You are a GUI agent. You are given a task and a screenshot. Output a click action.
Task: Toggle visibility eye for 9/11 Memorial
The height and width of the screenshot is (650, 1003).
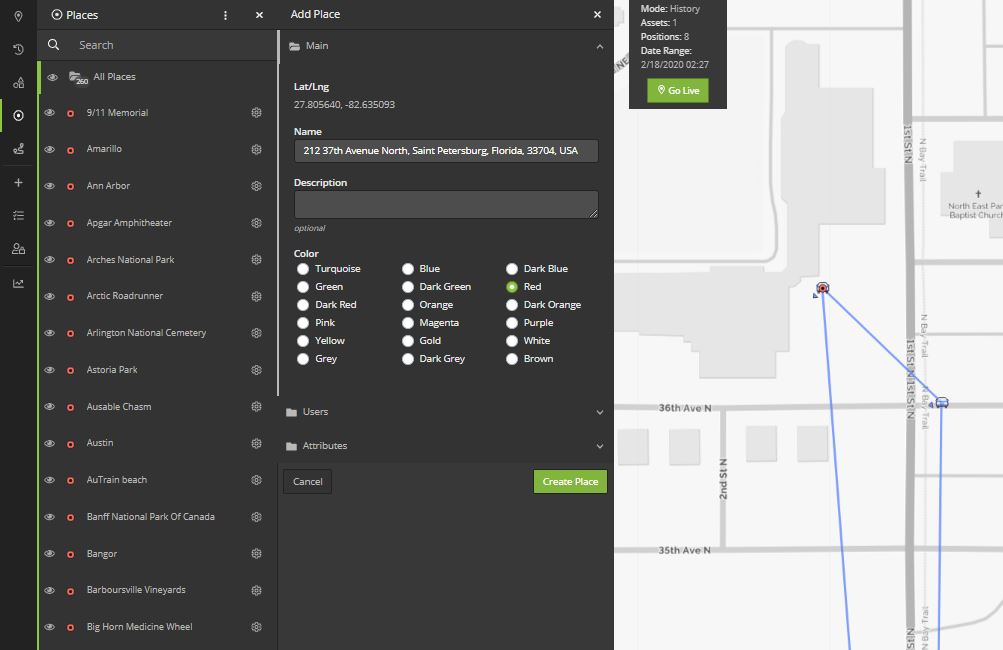(49, 113)
